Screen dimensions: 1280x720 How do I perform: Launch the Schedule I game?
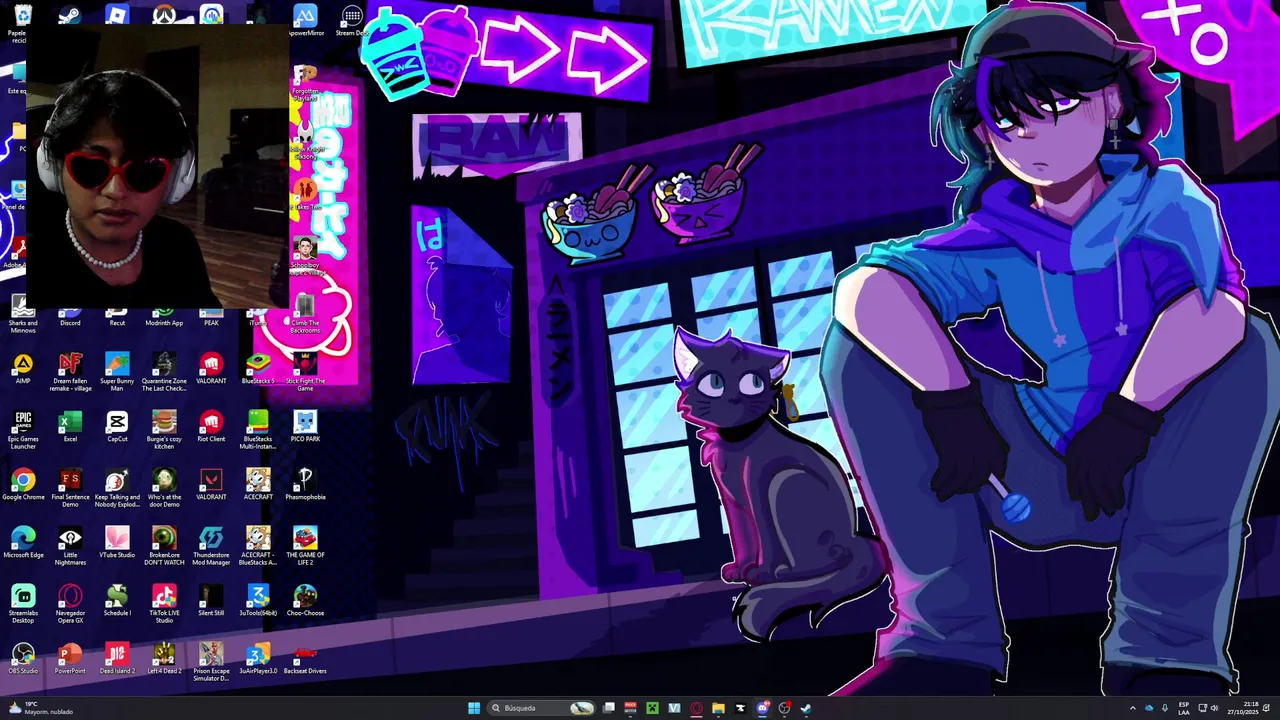(117, 600)
